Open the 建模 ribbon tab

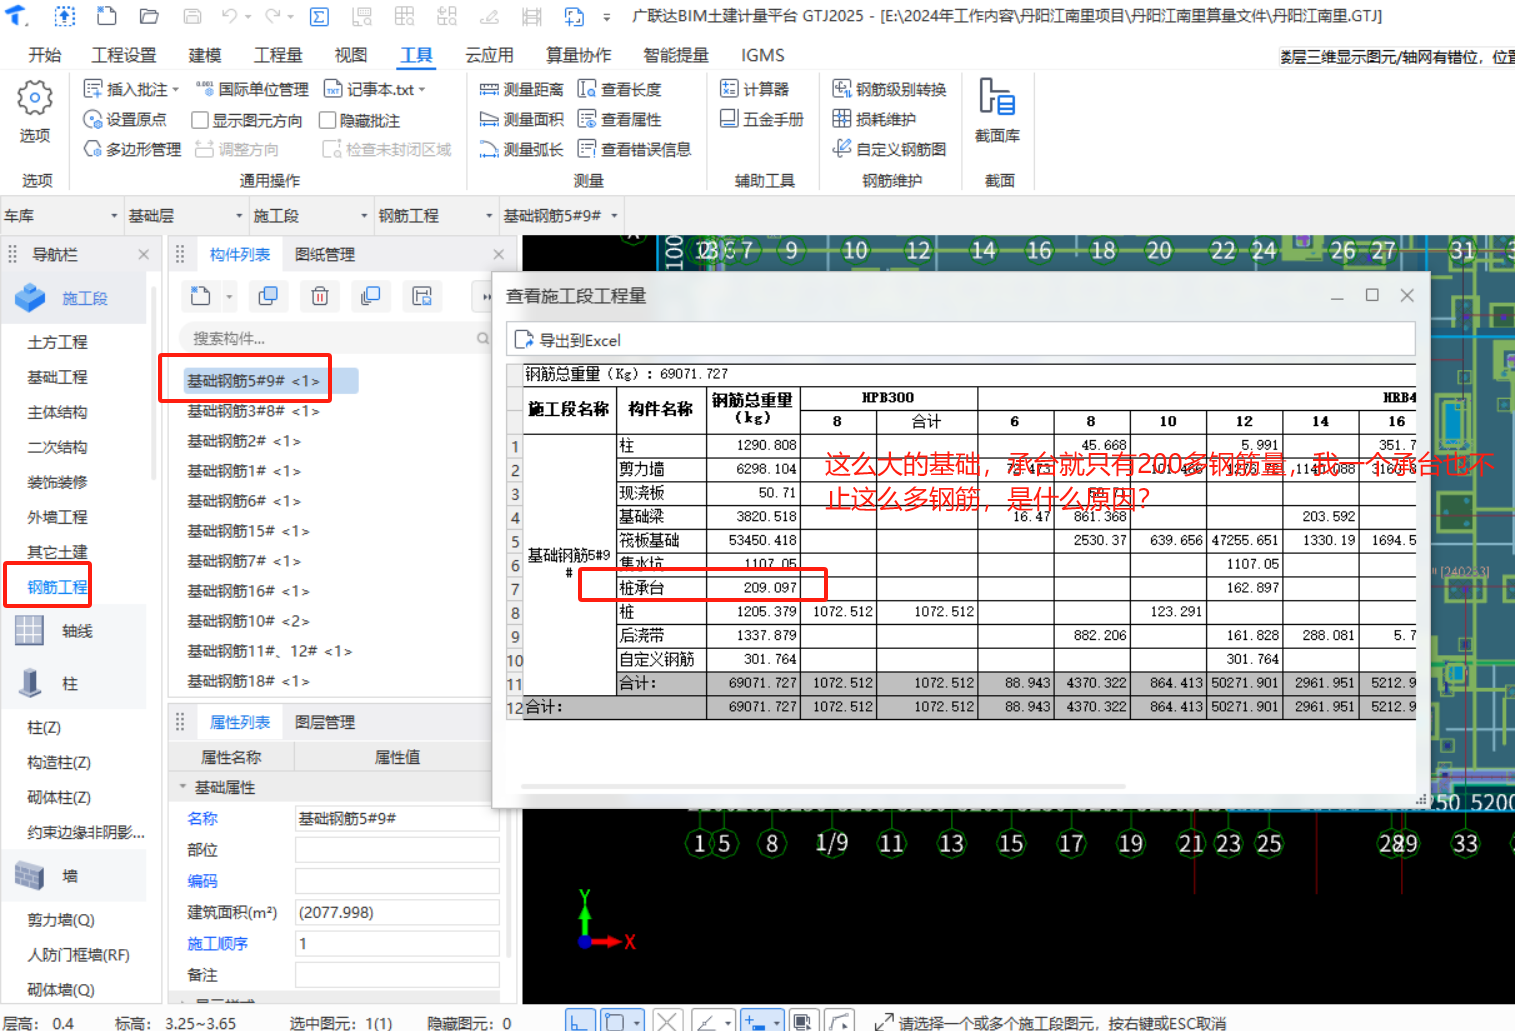pos(205,55)
